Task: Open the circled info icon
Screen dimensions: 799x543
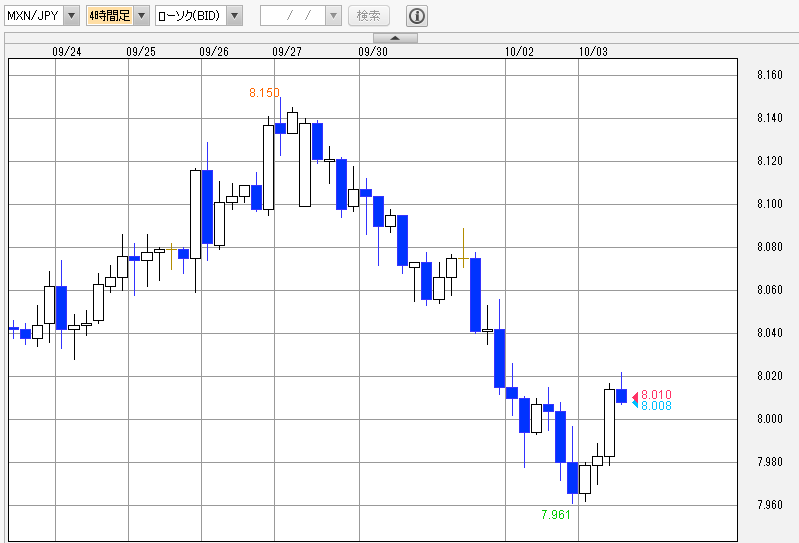Action: point(417,16)
